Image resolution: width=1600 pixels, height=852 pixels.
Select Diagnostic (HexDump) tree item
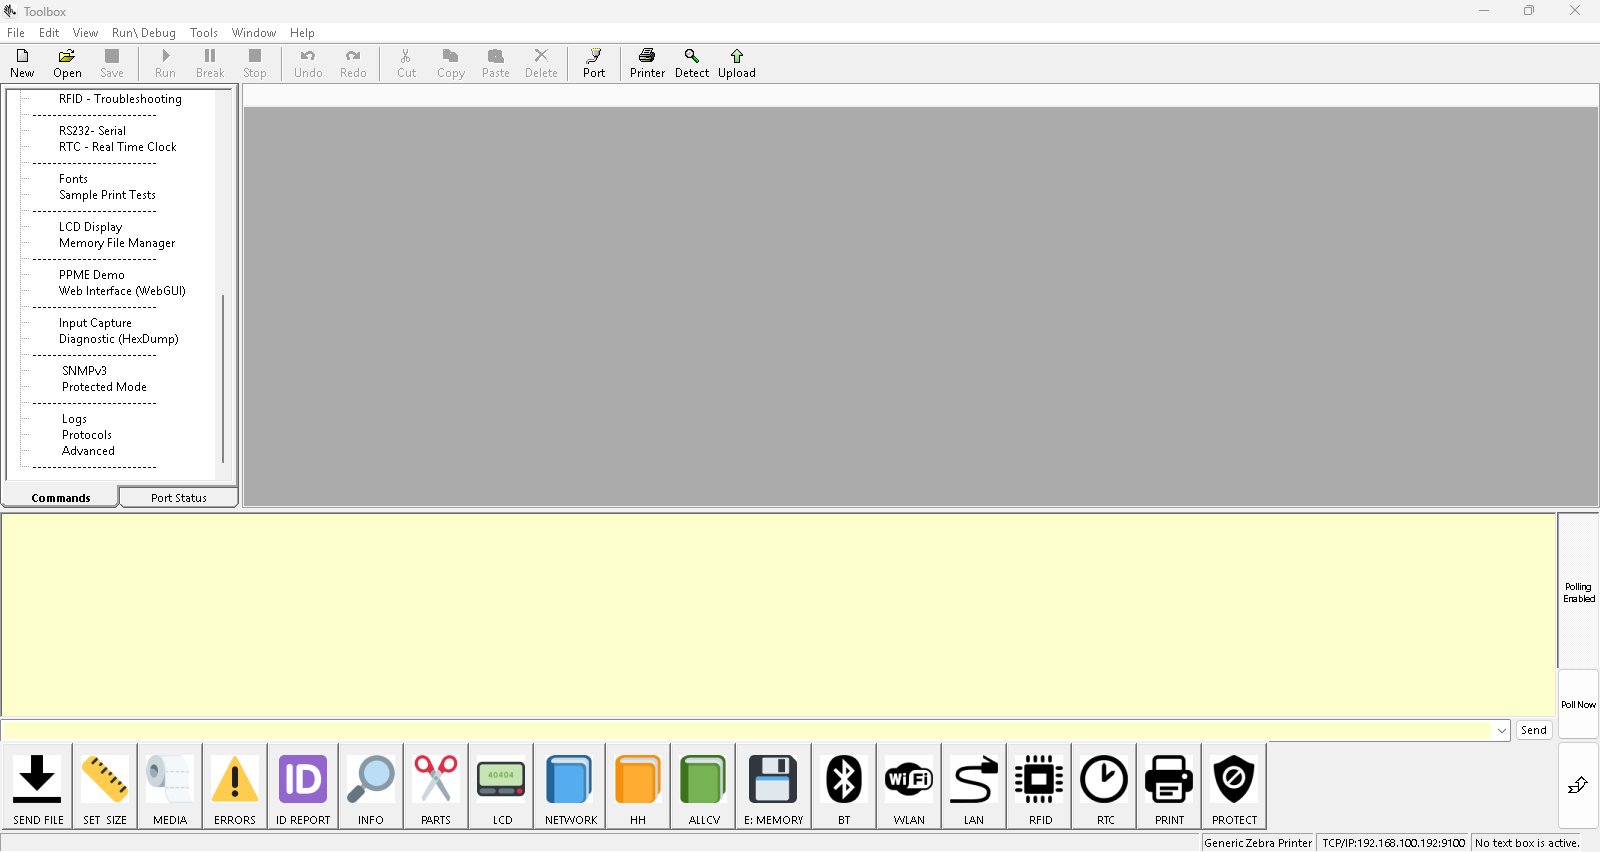click(119, 339)
